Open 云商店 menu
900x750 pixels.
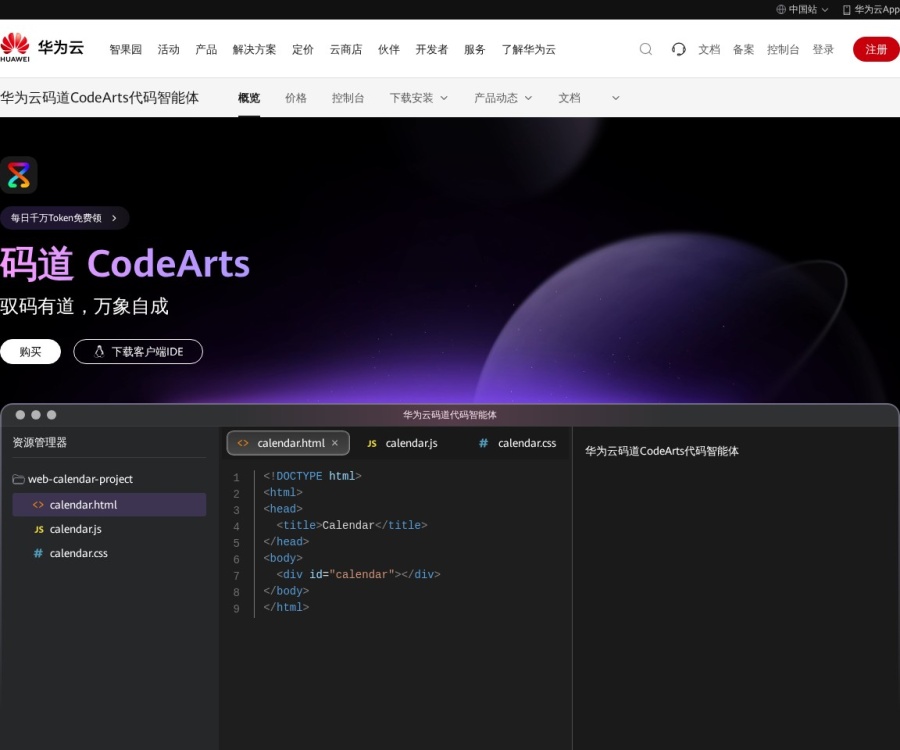coord(346,49)
